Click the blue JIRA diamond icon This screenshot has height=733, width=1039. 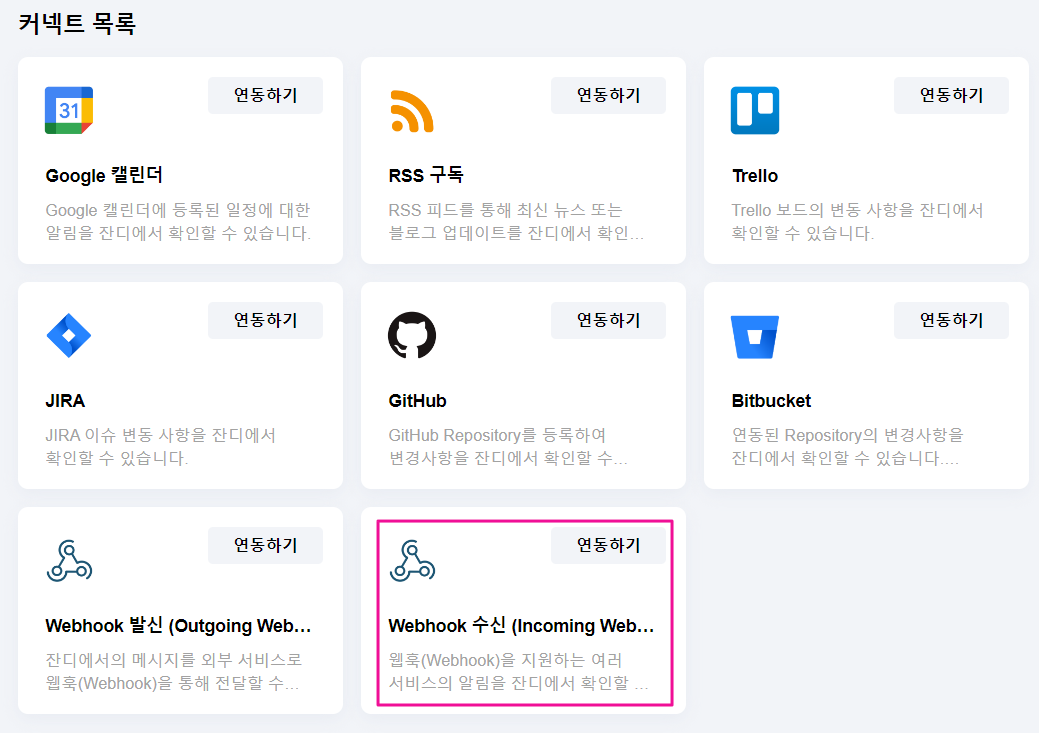69,335
